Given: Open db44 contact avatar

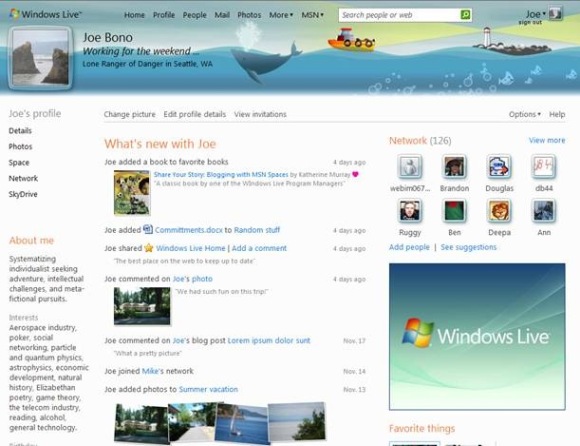Looking at the screenshot, I should [x=544, y=167].
